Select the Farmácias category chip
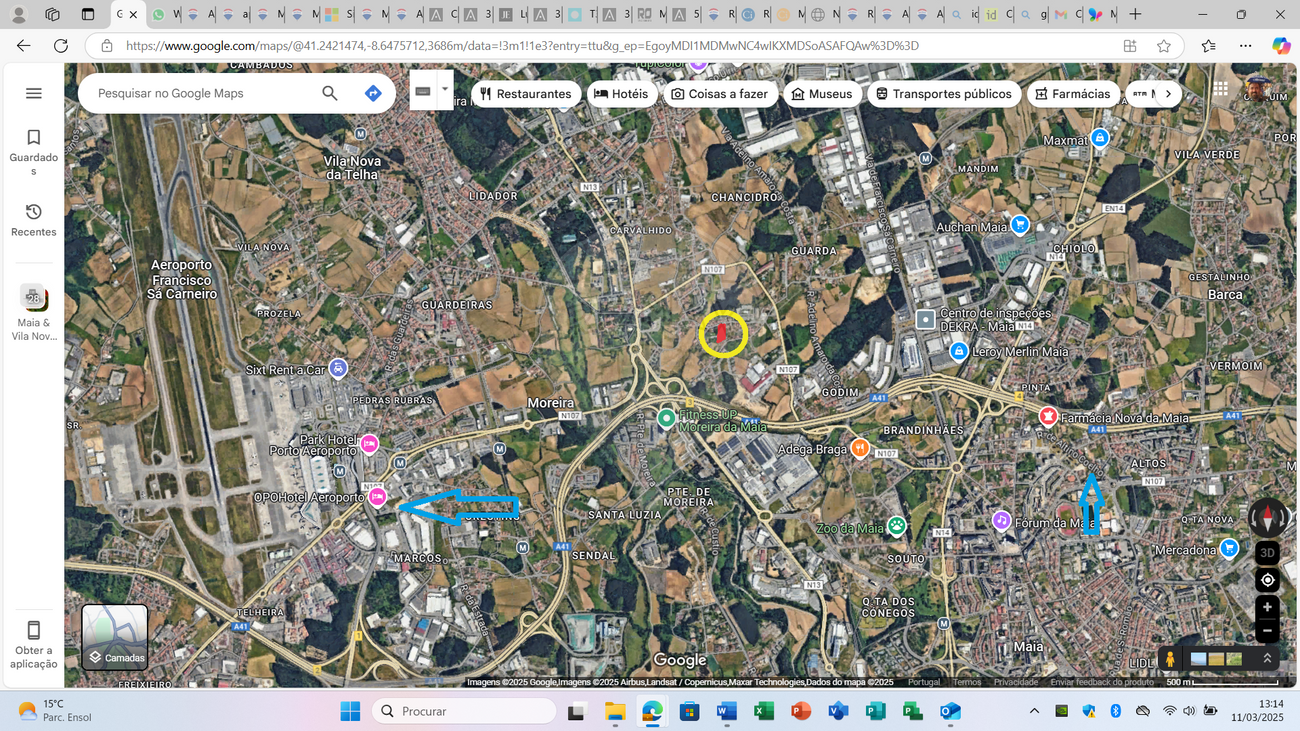 [1073, 94]
